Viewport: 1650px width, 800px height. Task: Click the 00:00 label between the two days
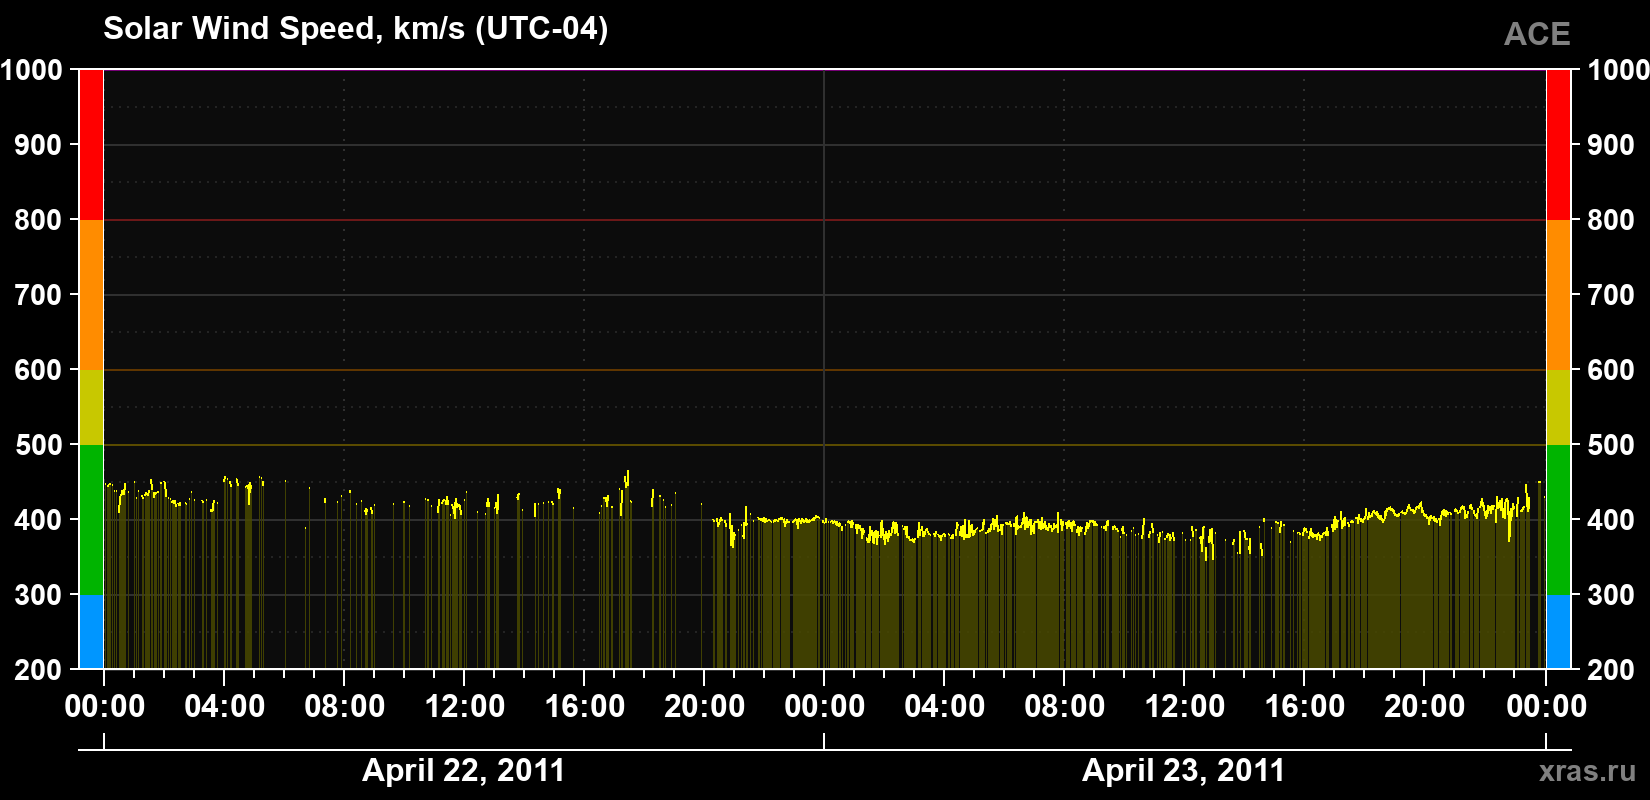(x=825, y=707)
